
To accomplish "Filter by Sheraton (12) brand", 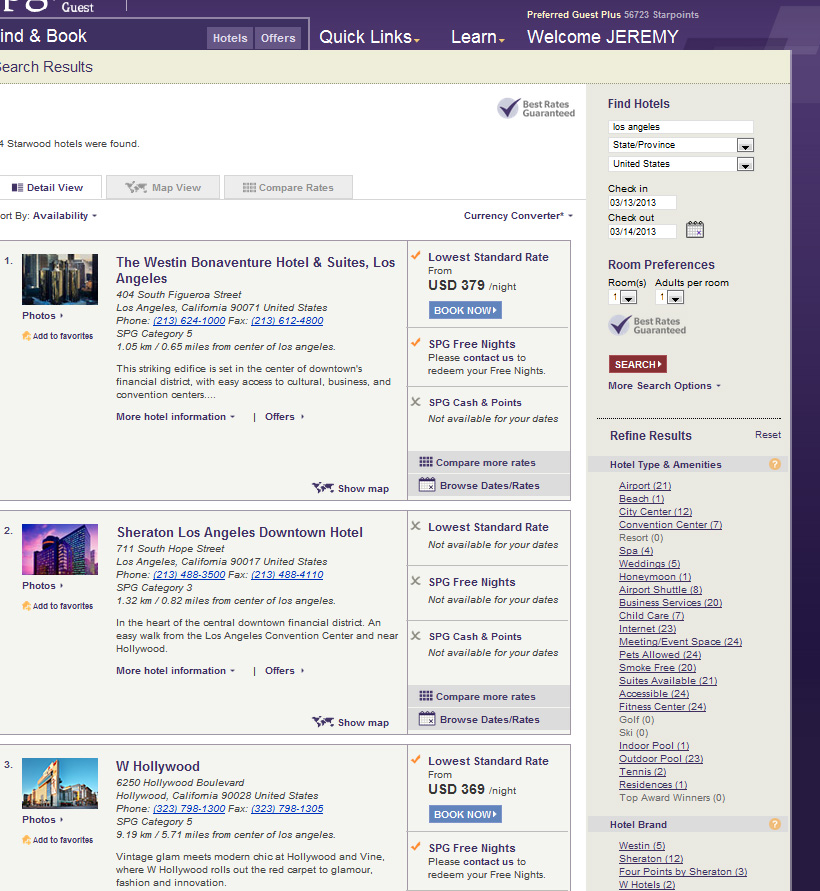I will pos(651,859).
